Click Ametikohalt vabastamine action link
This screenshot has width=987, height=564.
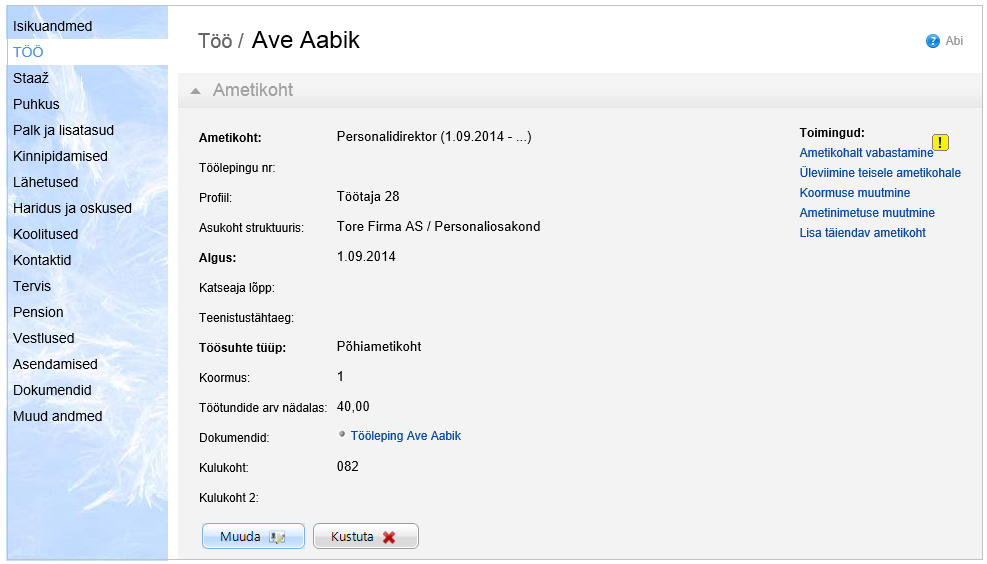coord(865,153)
